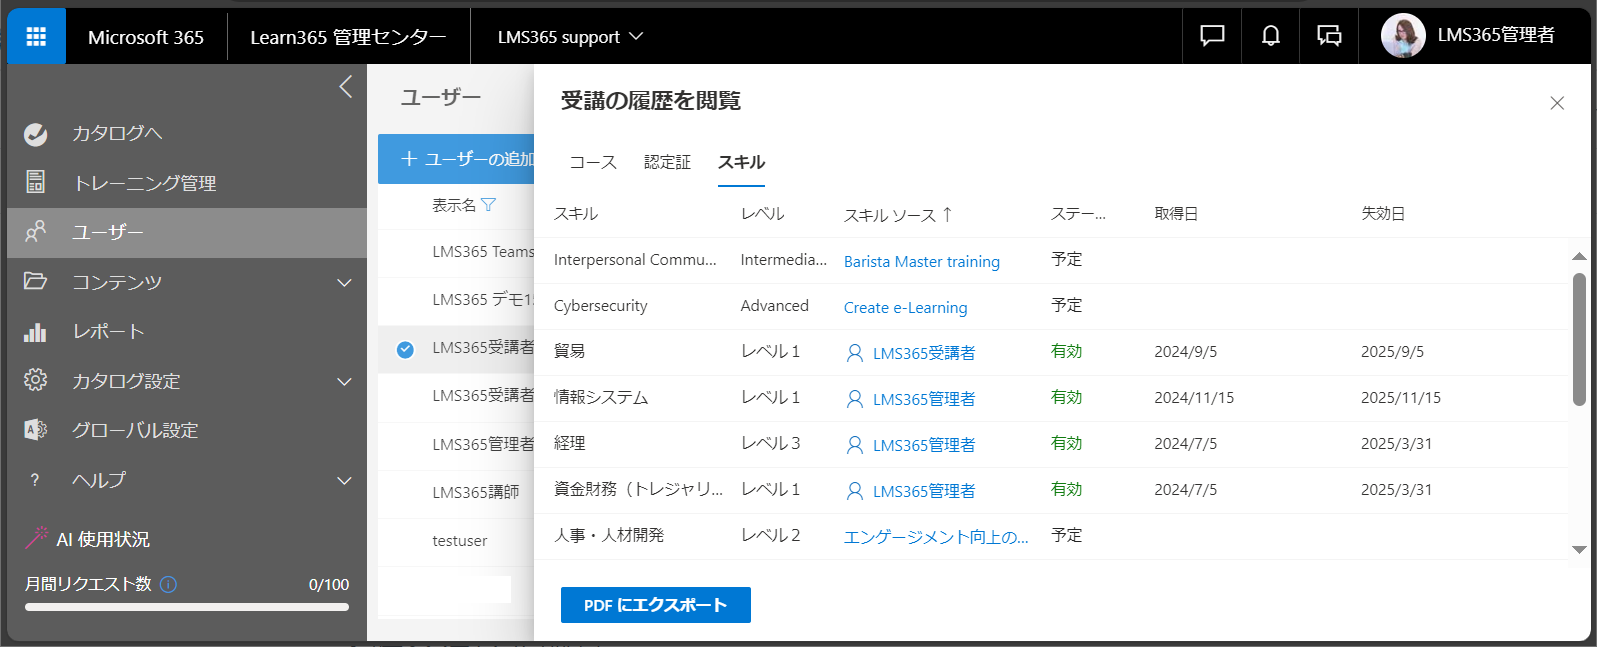Open LMS365管理者 link in 経理 row
The height and width of the screenshot is (647, 1597).
pyautogui.click(x=924, y=445)
